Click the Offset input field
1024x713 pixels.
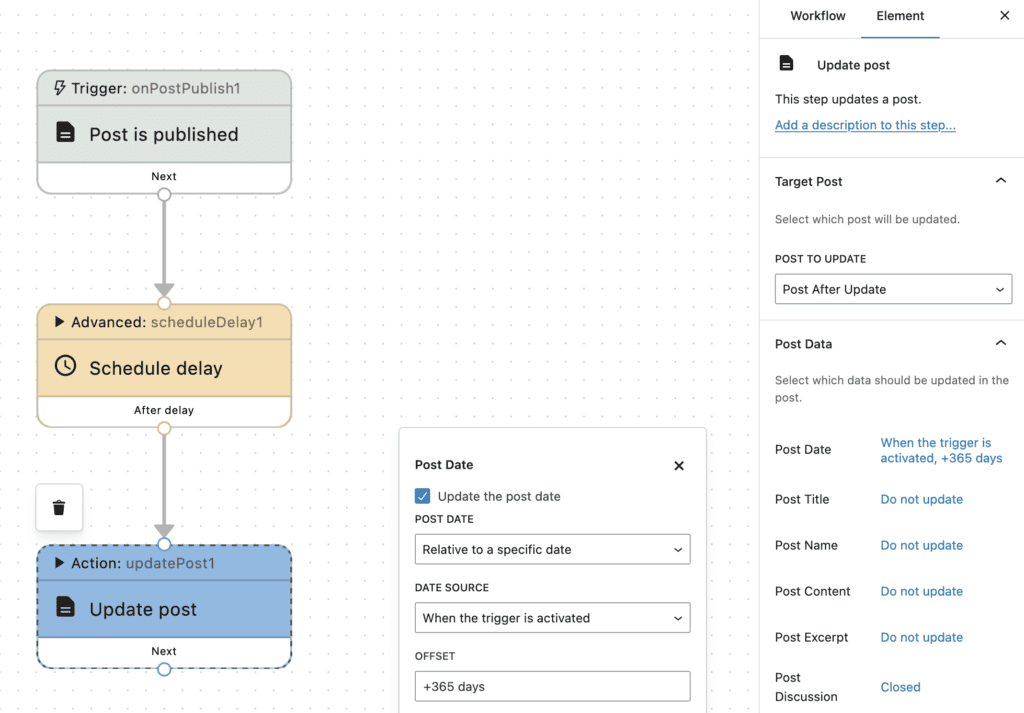552,686
